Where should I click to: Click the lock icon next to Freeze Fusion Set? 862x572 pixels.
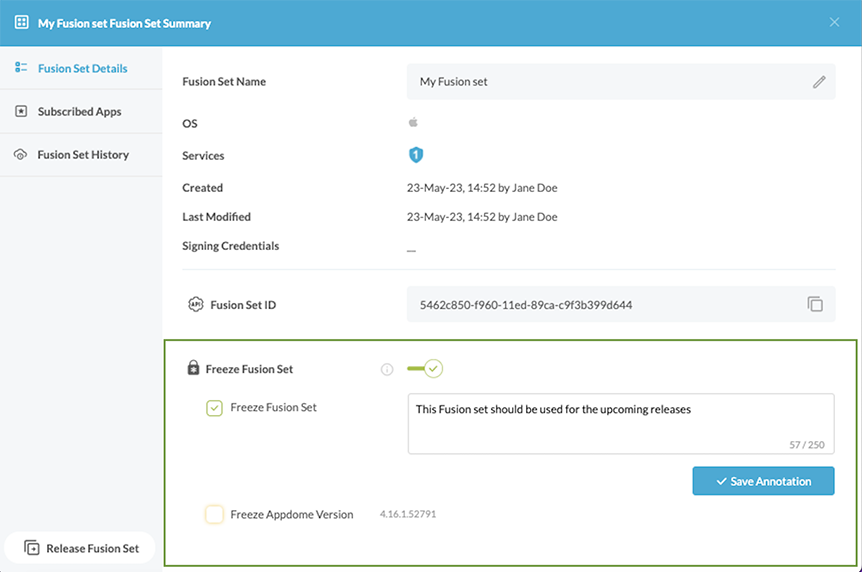[193, 369]
